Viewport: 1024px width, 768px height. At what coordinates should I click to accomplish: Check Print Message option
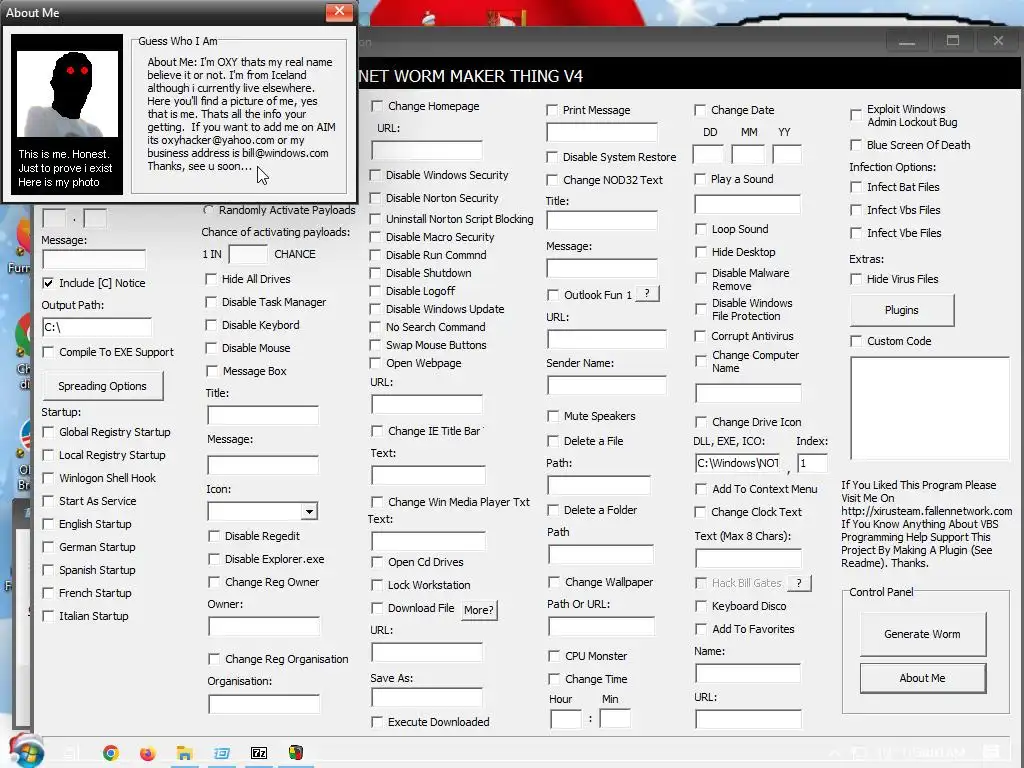click(552, 110)
